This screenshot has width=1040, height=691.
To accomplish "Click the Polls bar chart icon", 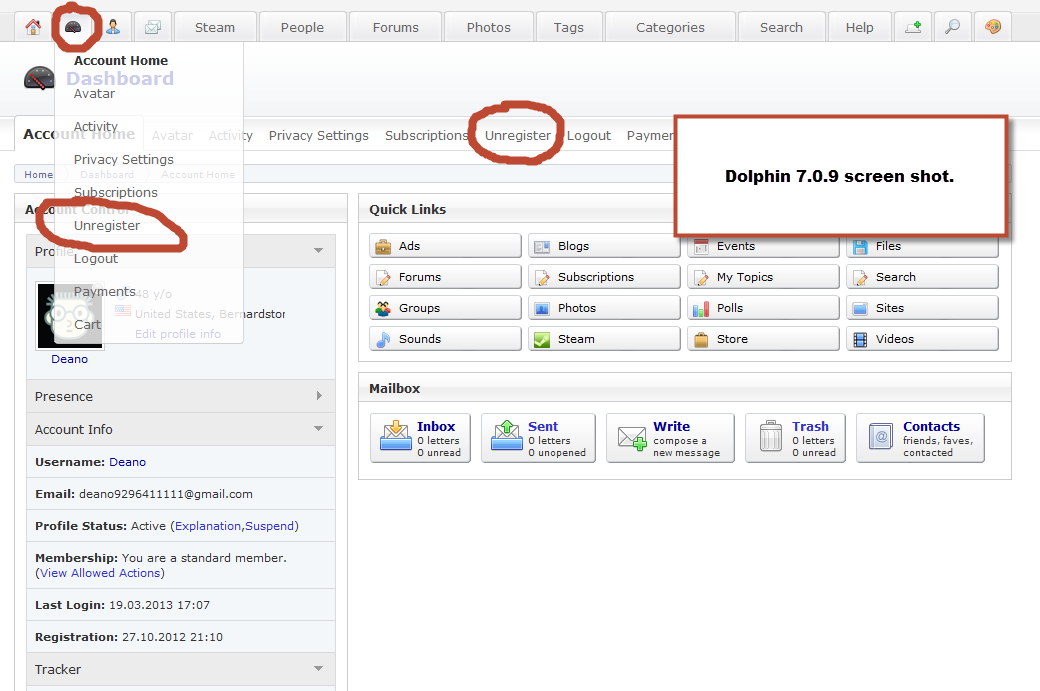I will pyautogui.click(x=701, y=308).
